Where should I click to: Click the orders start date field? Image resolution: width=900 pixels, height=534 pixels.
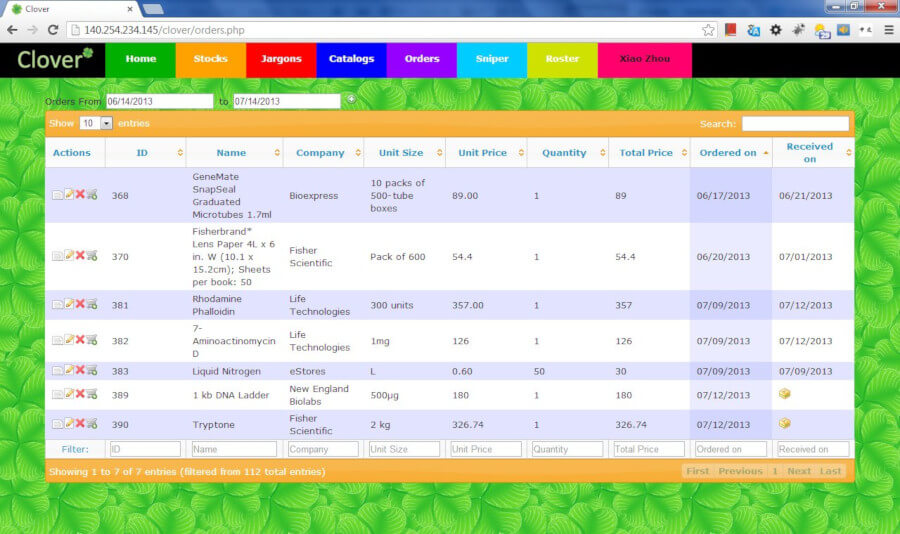coord(160,101)
